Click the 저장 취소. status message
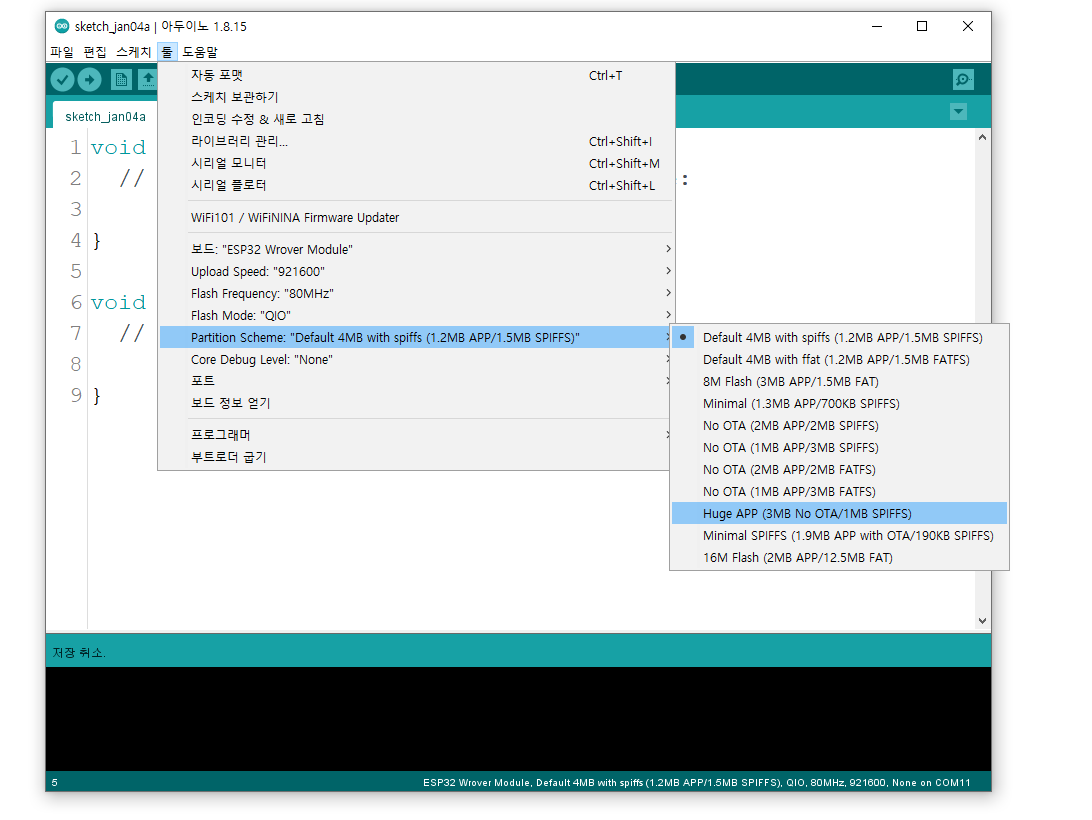 pos(79,653)
